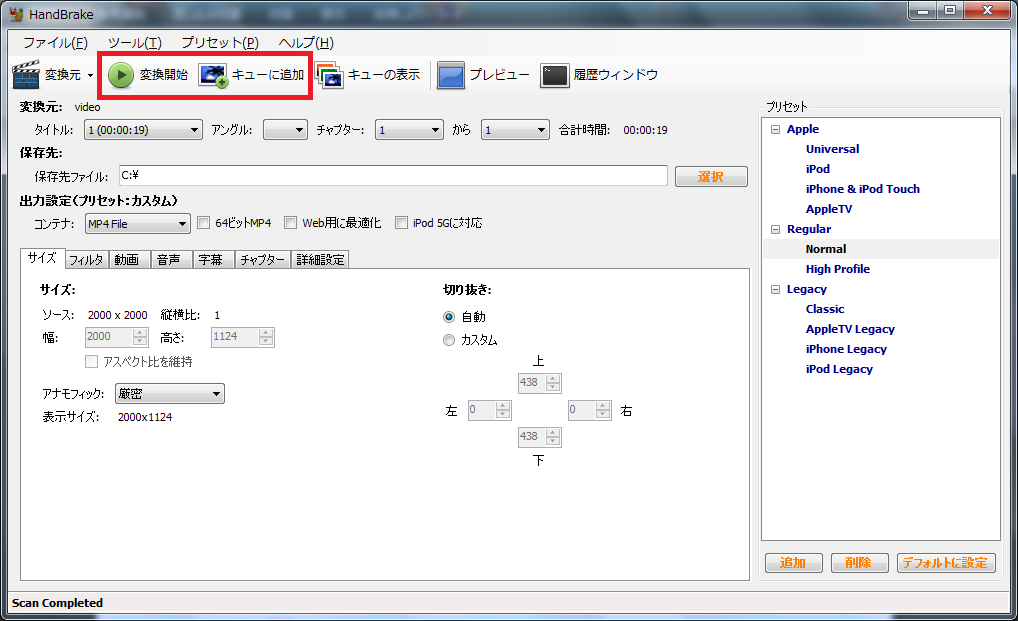This screenshot has height=621, width=1018.
Task: Click the 高さ height stepper field
Action: tap(243, 337)
